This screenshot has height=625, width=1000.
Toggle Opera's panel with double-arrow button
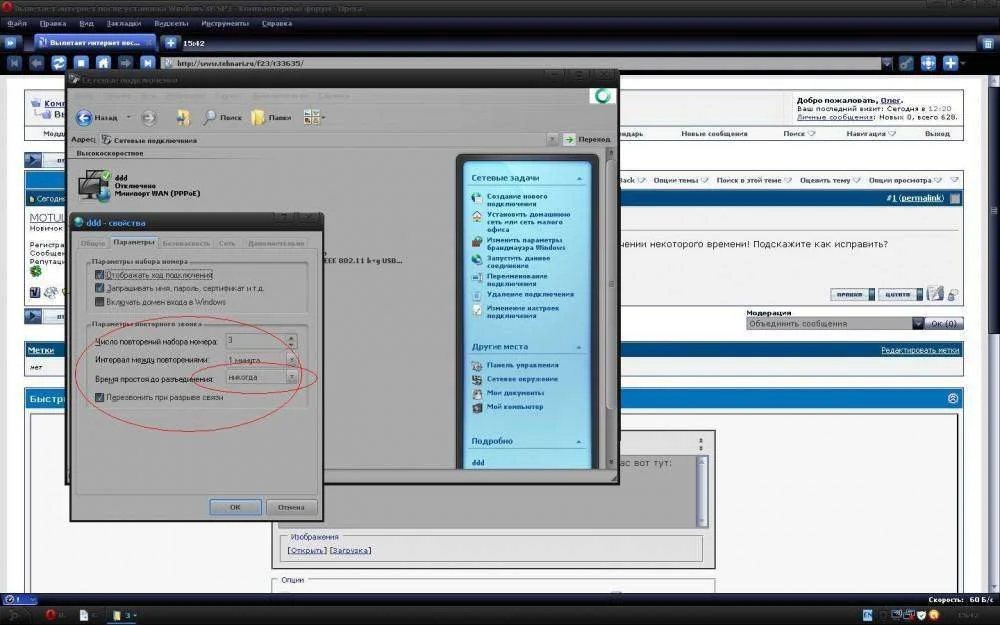click(x=10, y=43)
